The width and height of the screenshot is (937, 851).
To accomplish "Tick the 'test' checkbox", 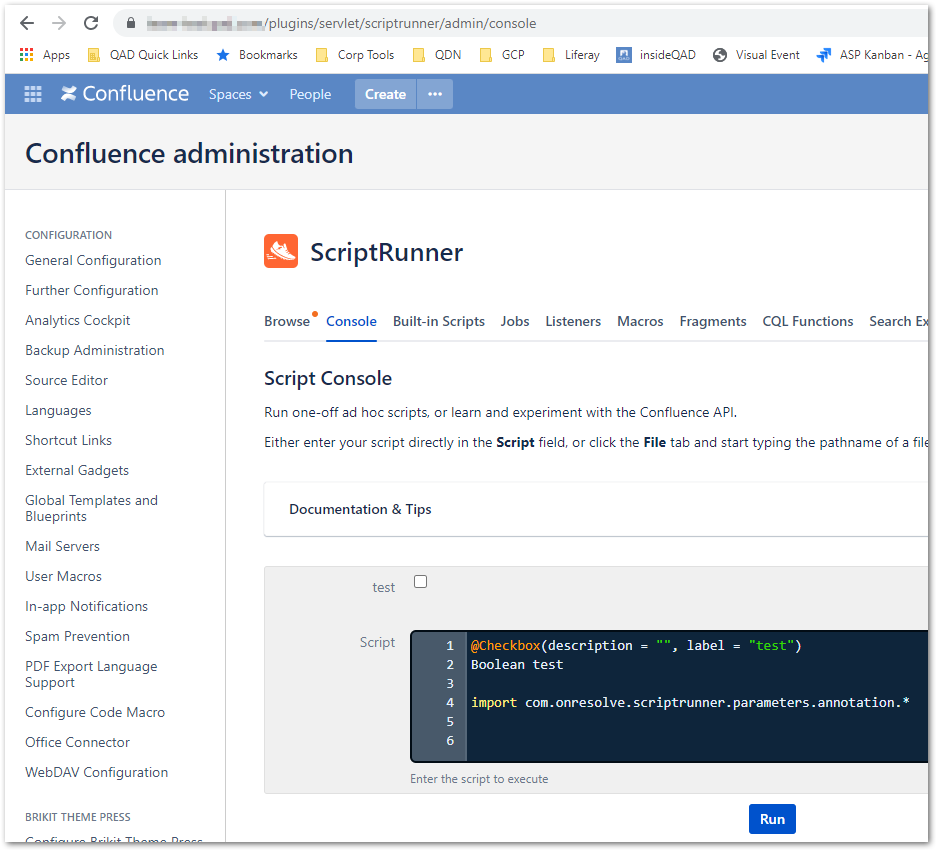I will [x=421, y=581].
